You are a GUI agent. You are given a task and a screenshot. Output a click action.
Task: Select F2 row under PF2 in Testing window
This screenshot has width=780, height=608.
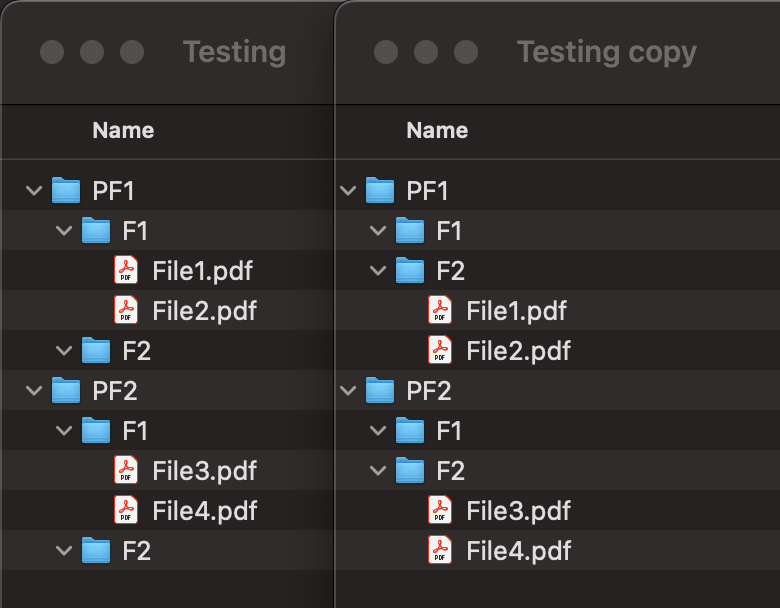(167, 550)
